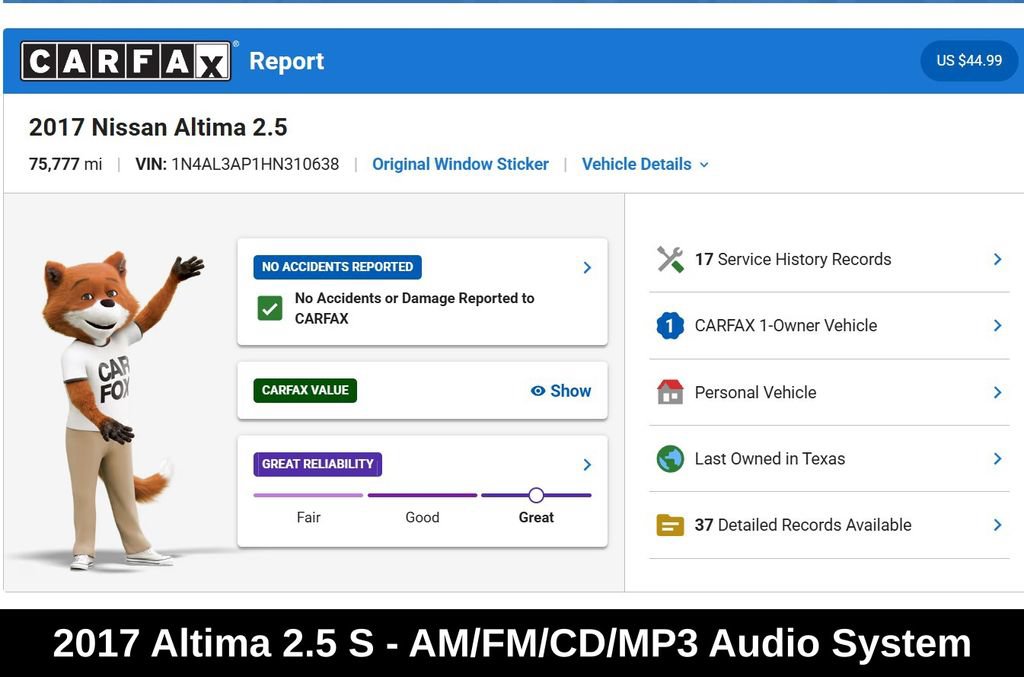Select the Last Owned in Texas row
This screenshot has width=1024, height=677.
tap(829, 458)
